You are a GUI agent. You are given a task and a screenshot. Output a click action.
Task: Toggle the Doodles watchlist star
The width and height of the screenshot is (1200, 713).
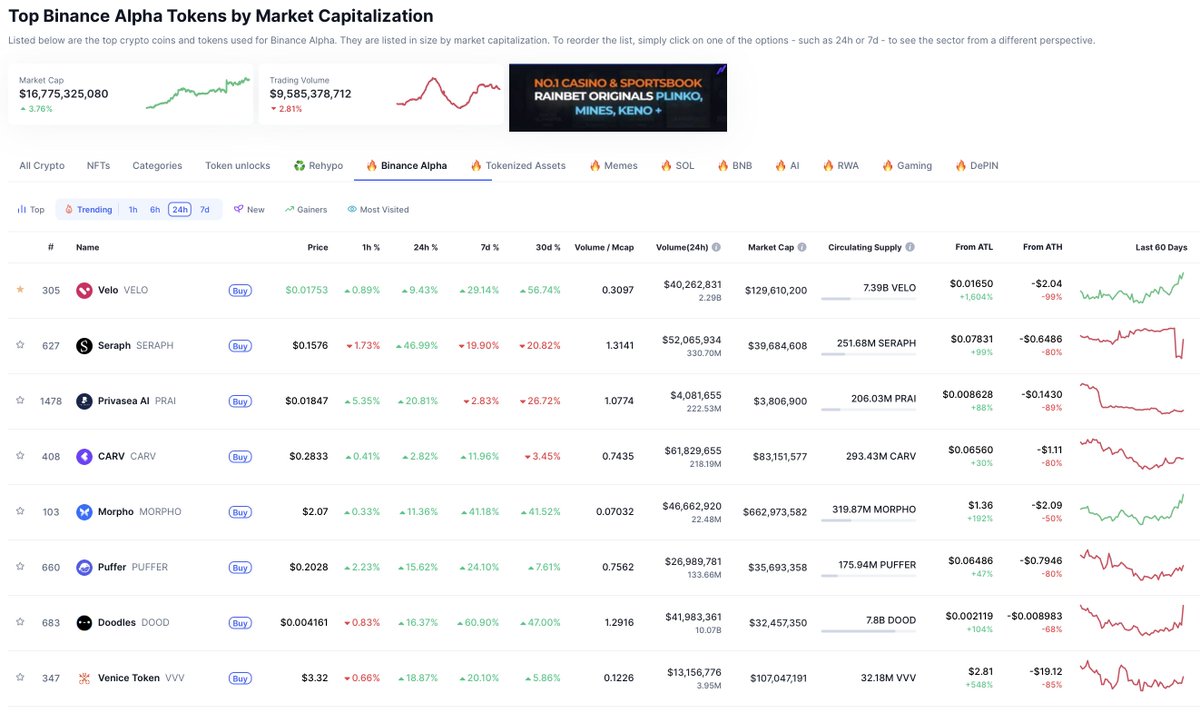click(20, 622)
